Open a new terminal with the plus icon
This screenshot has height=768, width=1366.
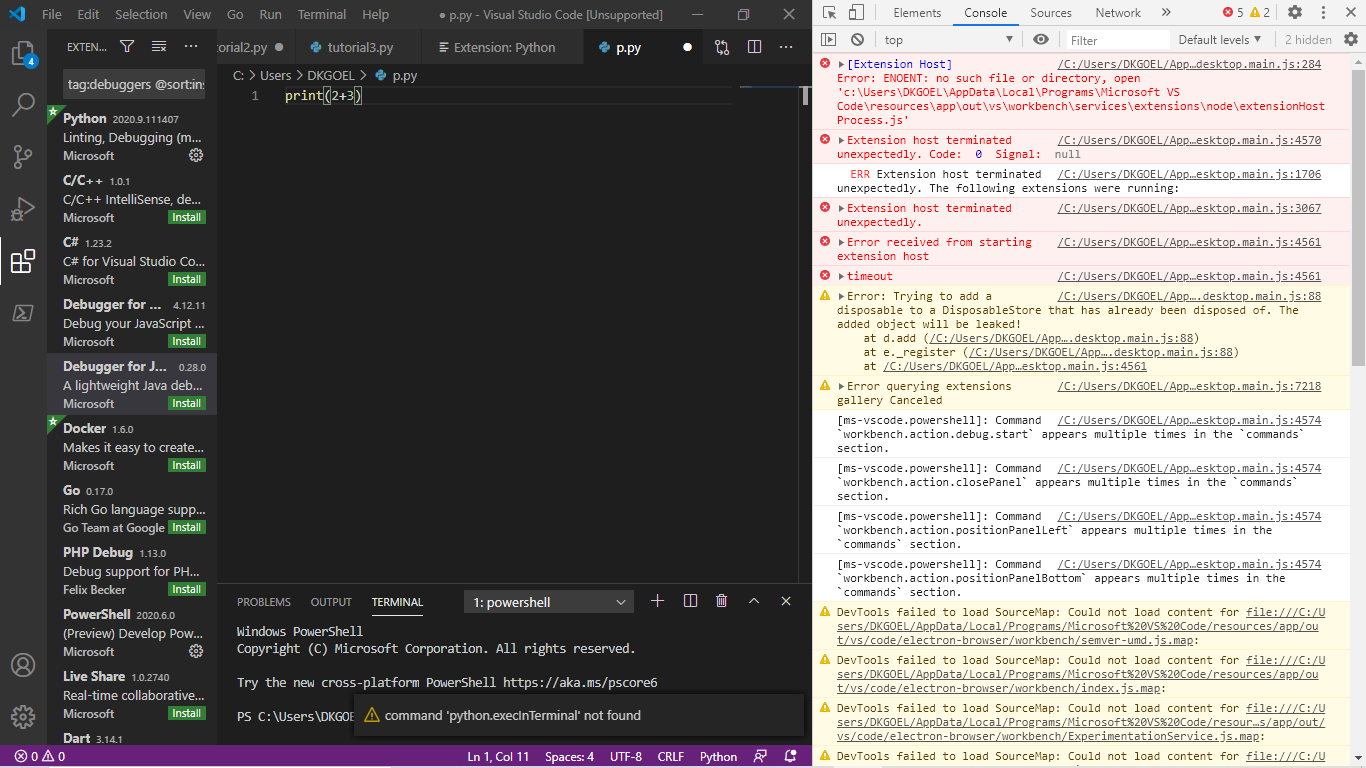[657, 601]
